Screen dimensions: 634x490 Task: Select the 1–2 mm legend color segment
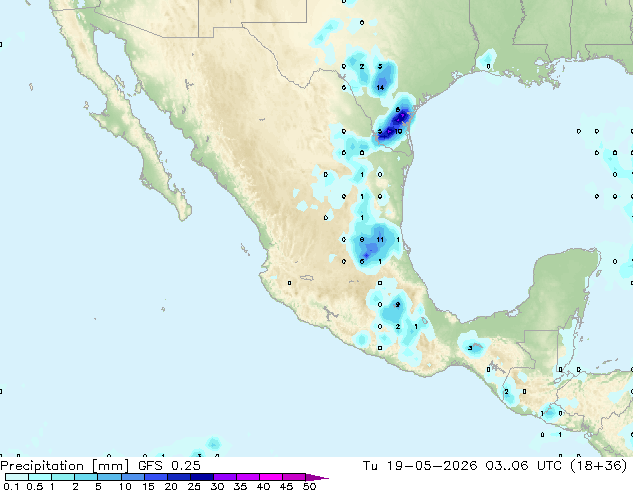[63, 477]
